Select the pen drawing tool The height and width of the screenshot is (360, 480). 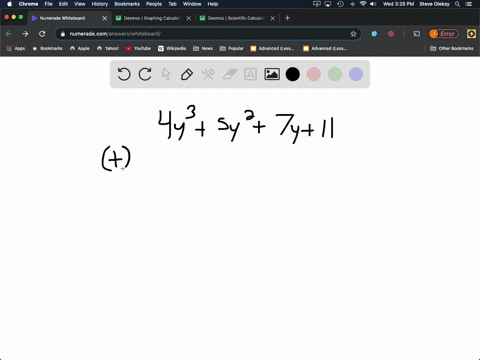pos(187,74)
